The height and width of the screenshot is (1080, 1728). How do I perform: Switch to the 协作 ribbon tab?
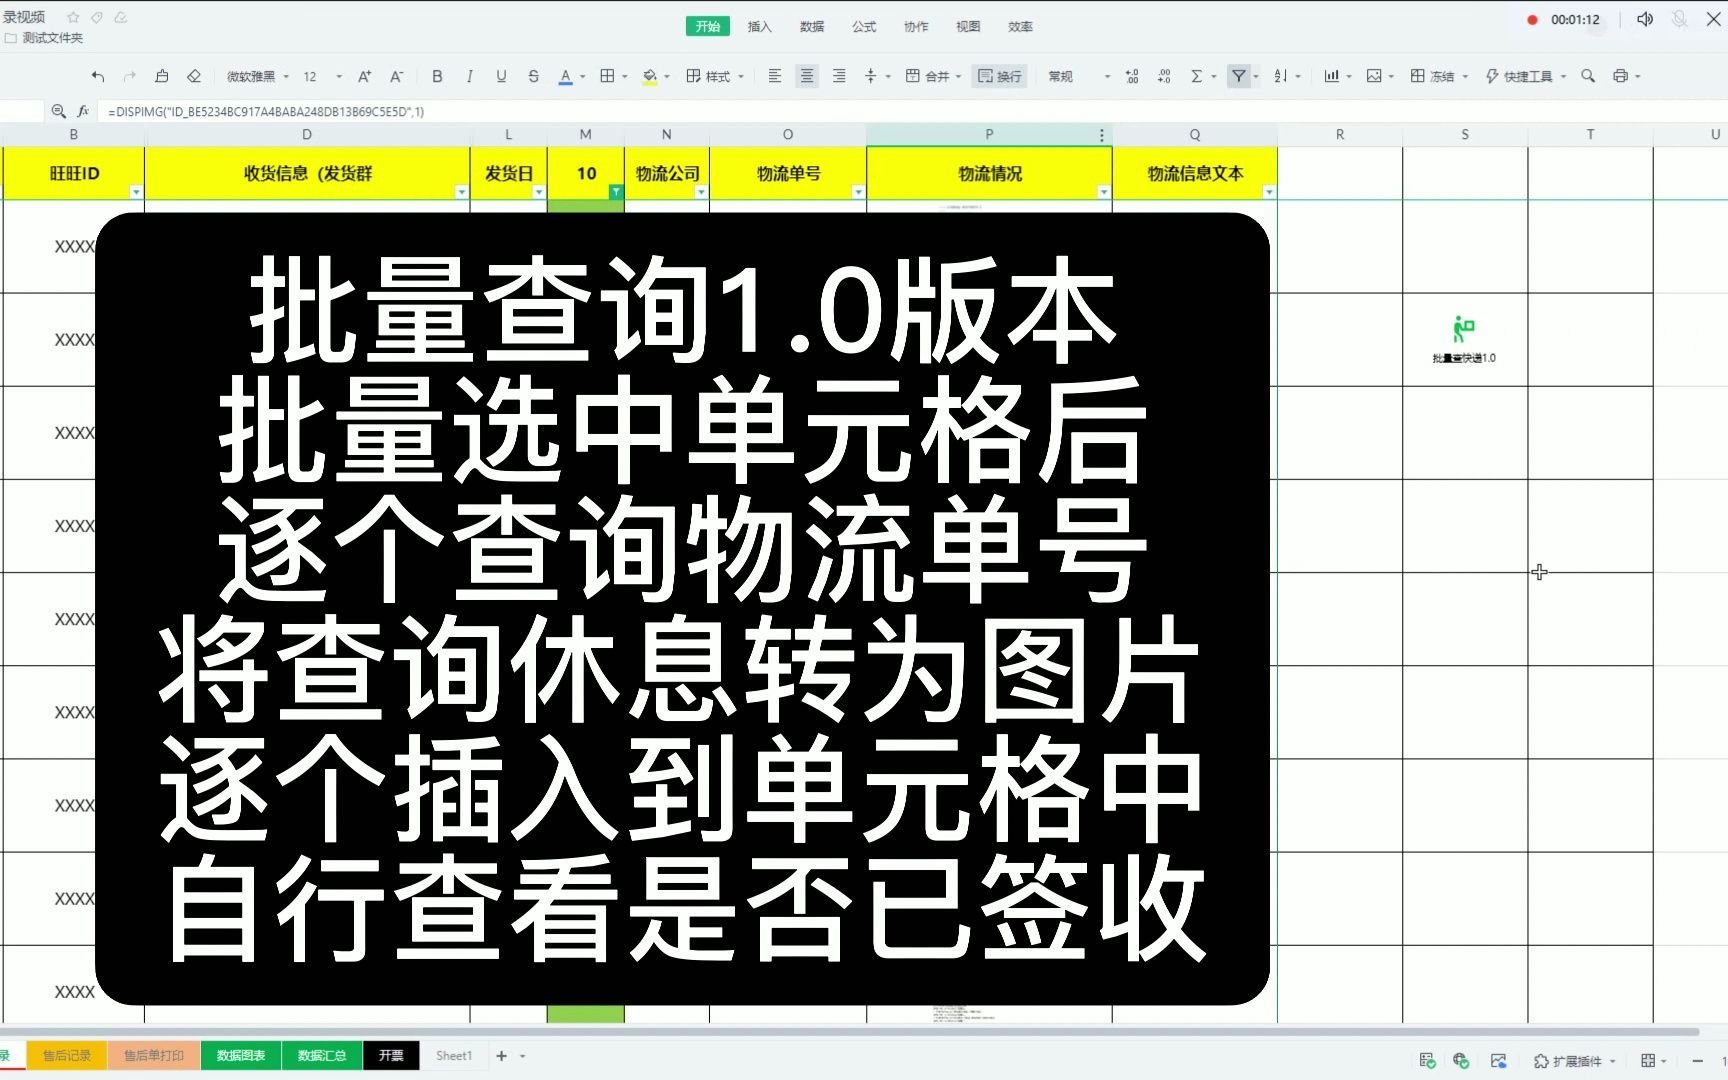916,27
